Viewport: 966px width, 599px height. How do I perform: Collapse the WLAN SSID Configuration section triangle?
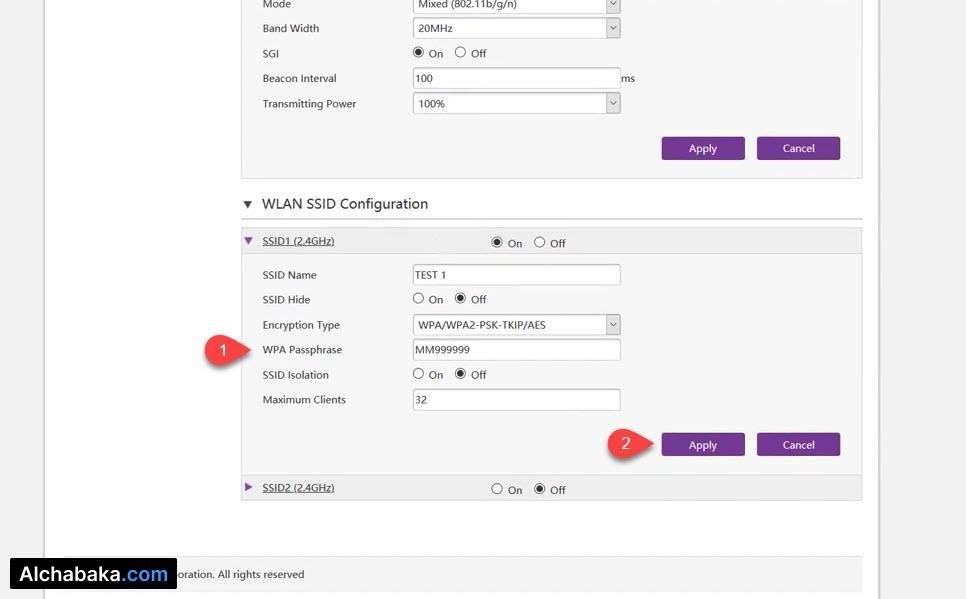pyautogui.click(x=248, y=204)
